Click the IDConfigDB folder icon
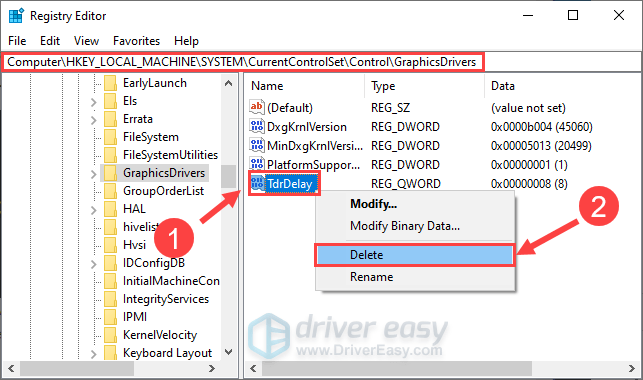 click(110, 263)
